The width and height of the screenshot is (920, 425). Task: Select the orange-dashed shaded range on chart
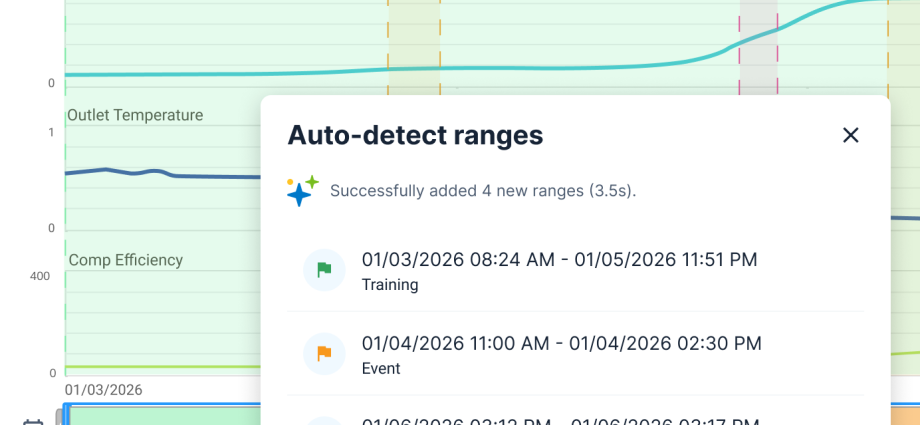413,40
